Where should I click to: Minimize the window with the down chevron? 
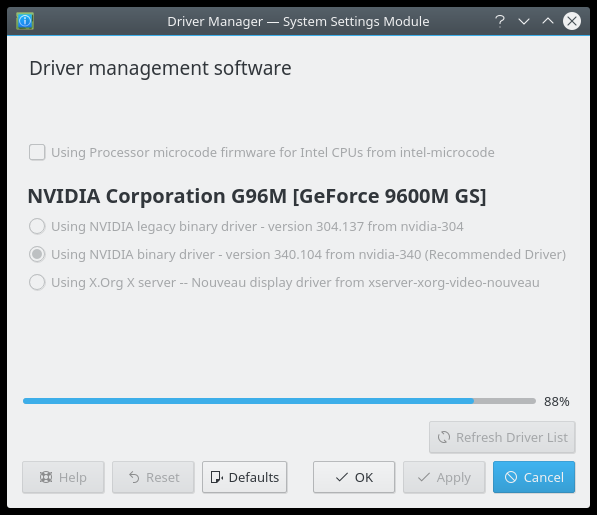(x=524, y=21)
